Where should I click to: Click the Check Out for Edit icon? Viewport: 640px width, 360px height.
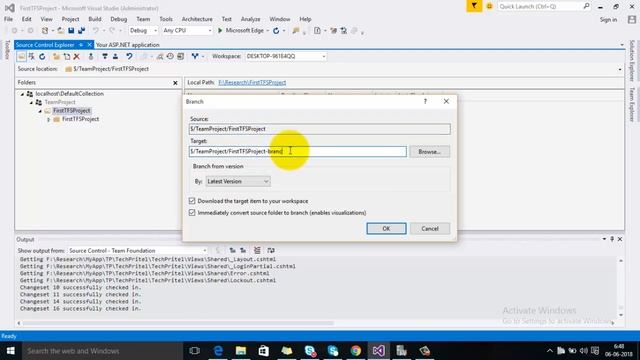(105, 56)
